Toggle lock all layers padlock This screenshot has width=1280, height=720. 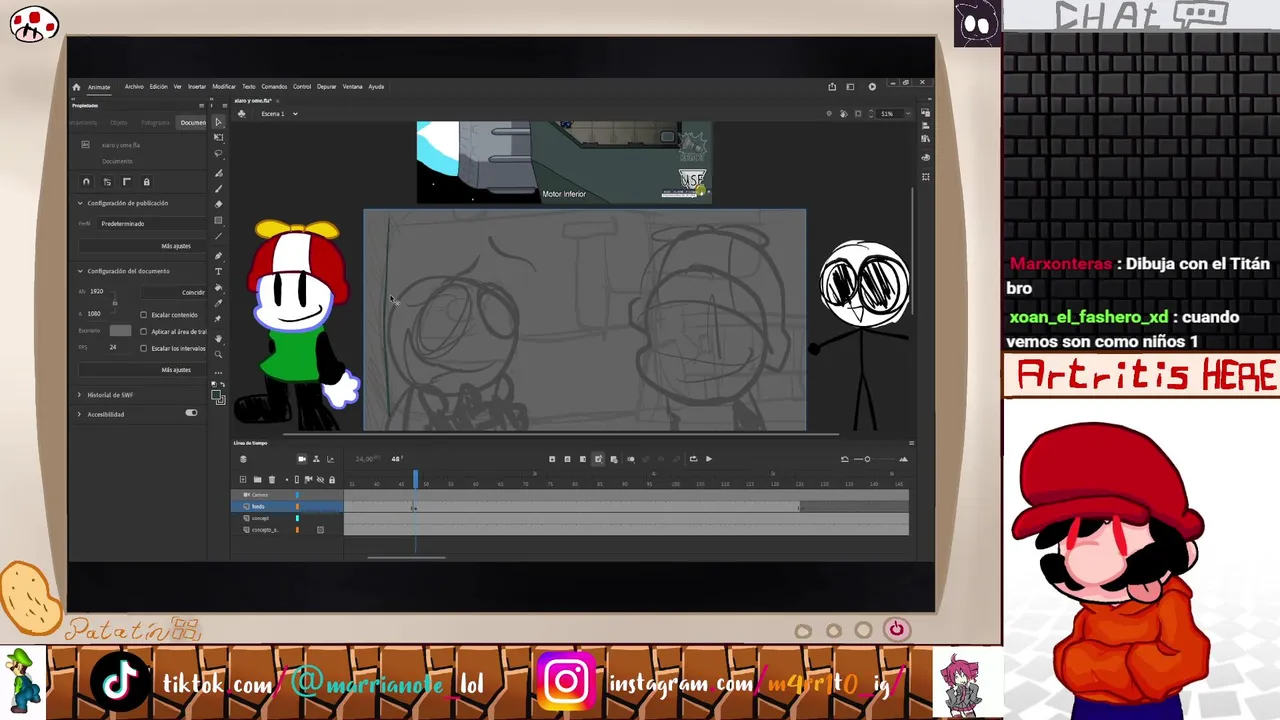pos(332,480)
